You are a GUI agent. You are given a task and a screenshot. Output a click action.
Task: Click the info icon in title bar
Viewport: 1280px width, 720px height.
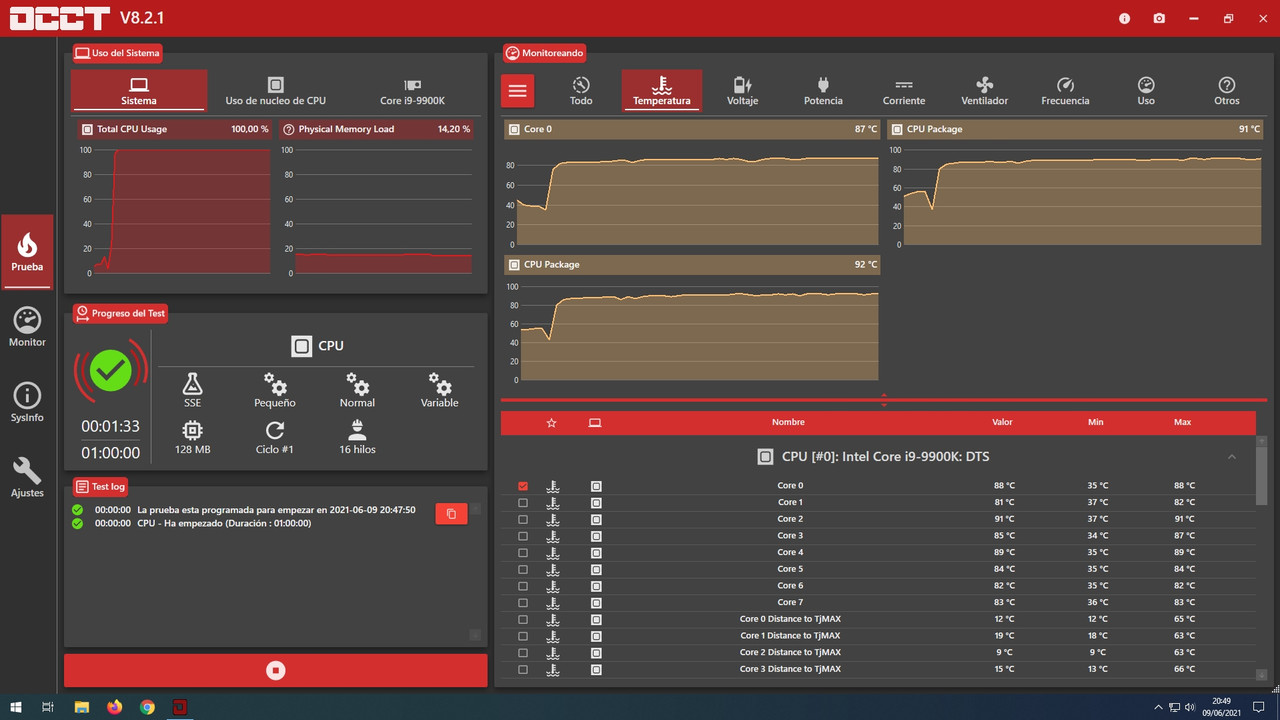1124,18
